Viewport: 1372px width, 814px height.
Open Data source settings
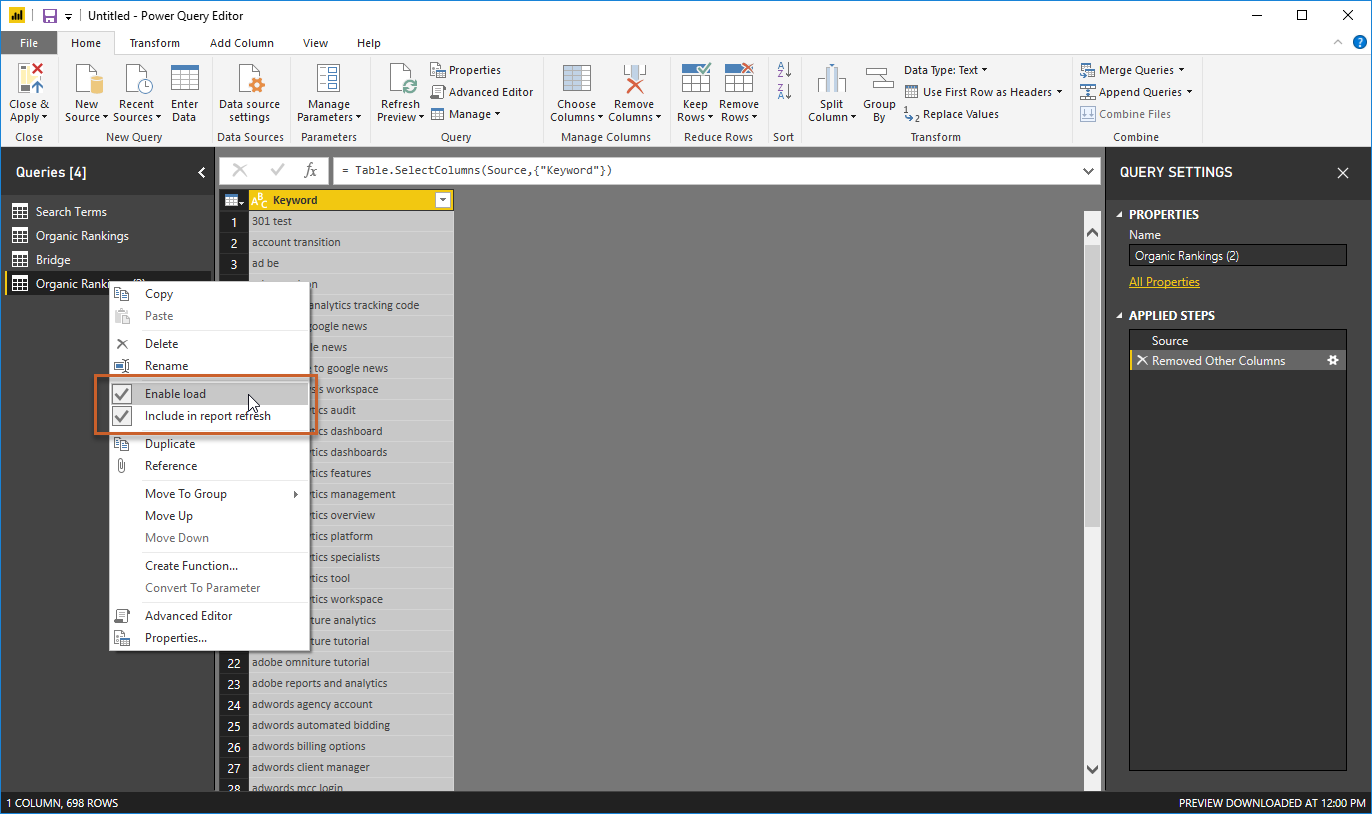[x=249, y=91]
